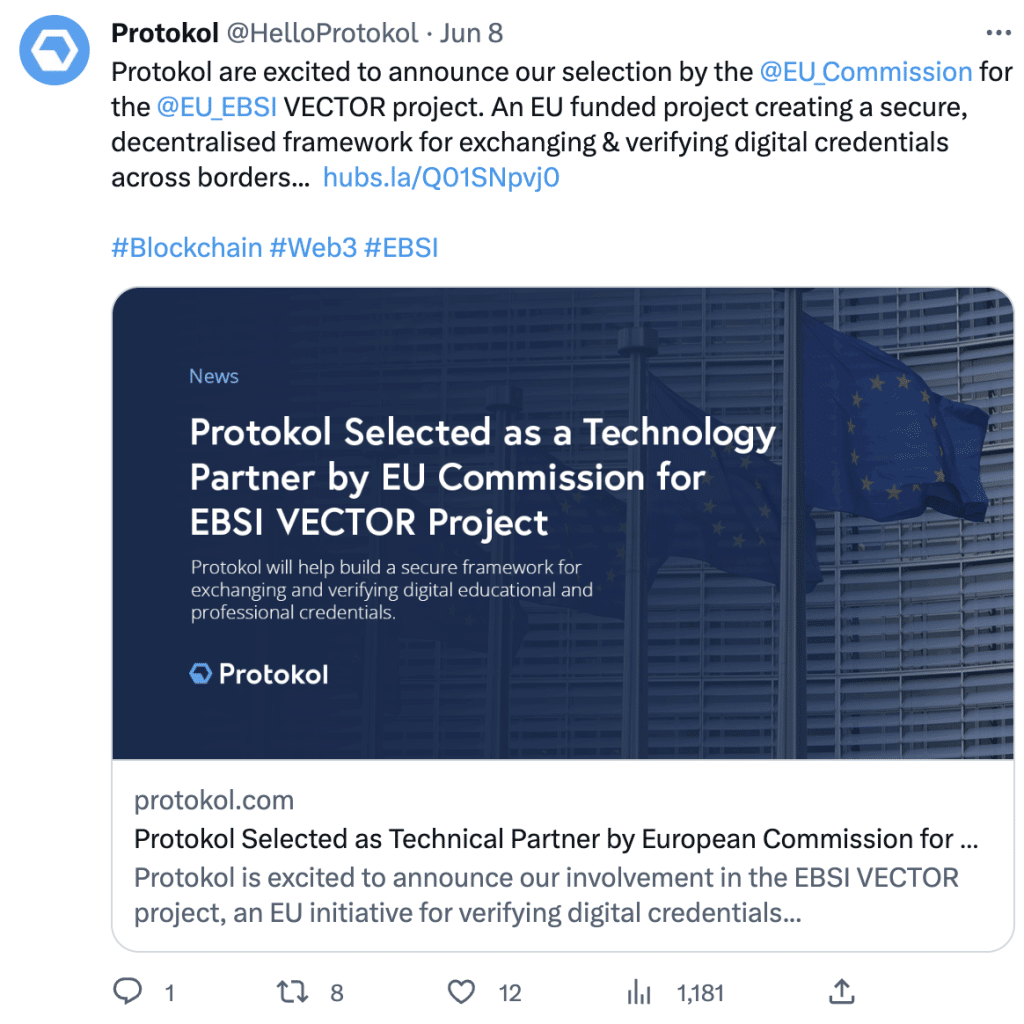Open the @EU_EBSI mention link

click(x=217, y=106)
